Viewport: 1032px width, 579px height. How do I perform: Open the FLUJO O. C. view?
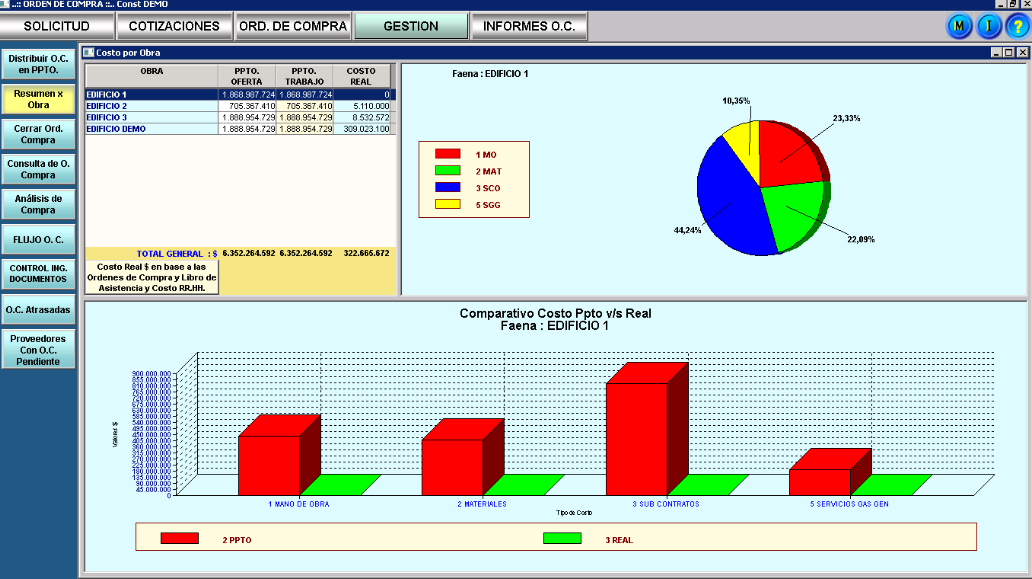tap(39, 240)
